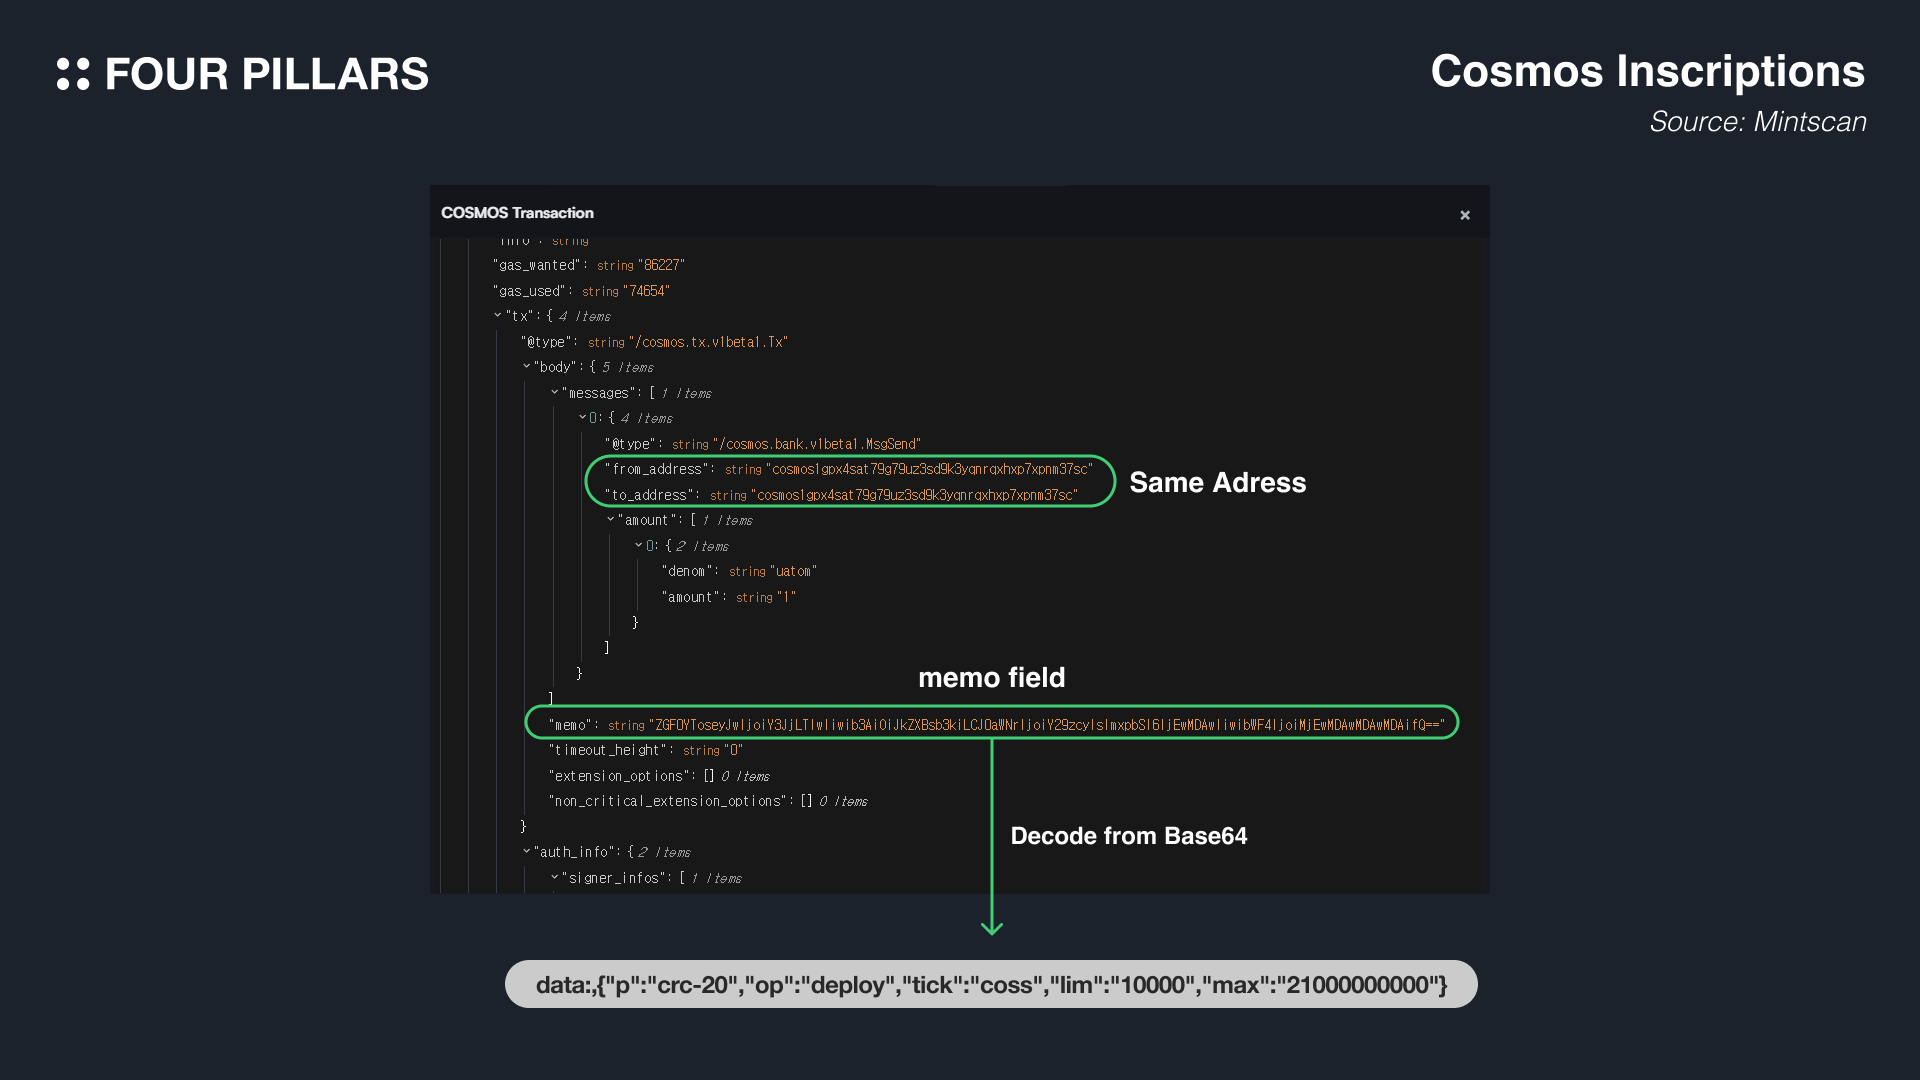Collapse the "messages" array chevron
Screen dimensions: 1920x1080
click(x=554, y=392)
